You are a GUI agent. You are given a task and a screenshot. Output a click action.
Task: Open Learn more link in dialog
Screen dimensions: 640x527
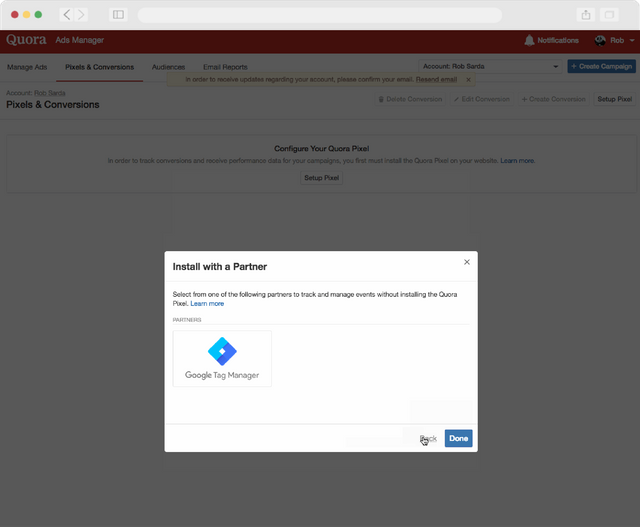pos(207,304)
